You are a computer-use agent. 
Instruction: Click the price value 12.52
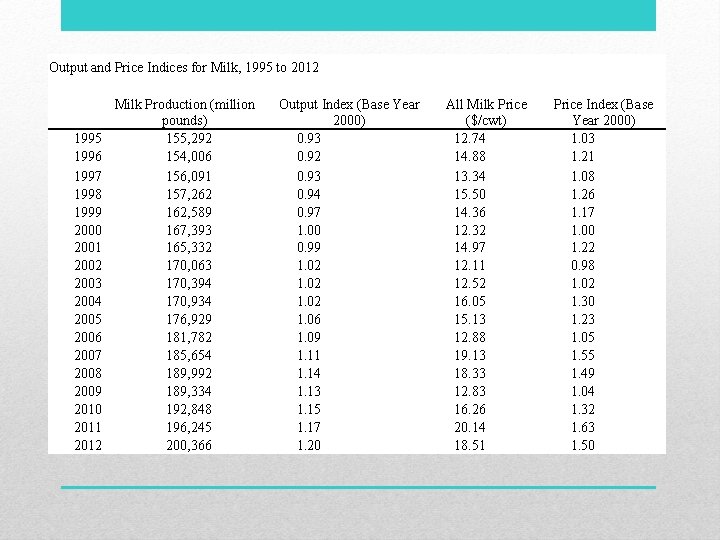(470, 283)
